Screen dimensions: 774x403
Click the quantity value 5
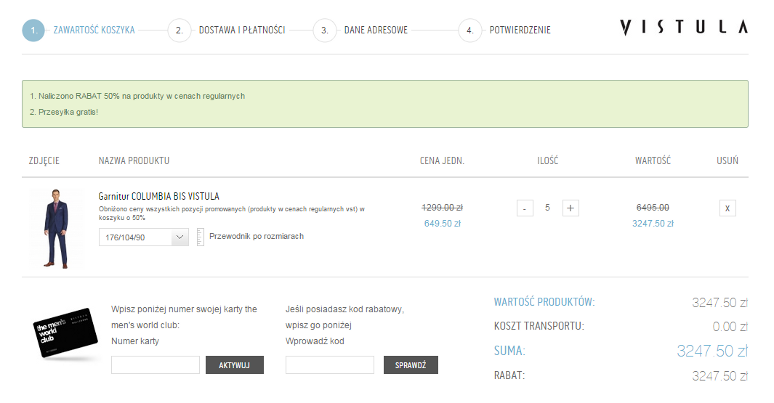point(547,208)
